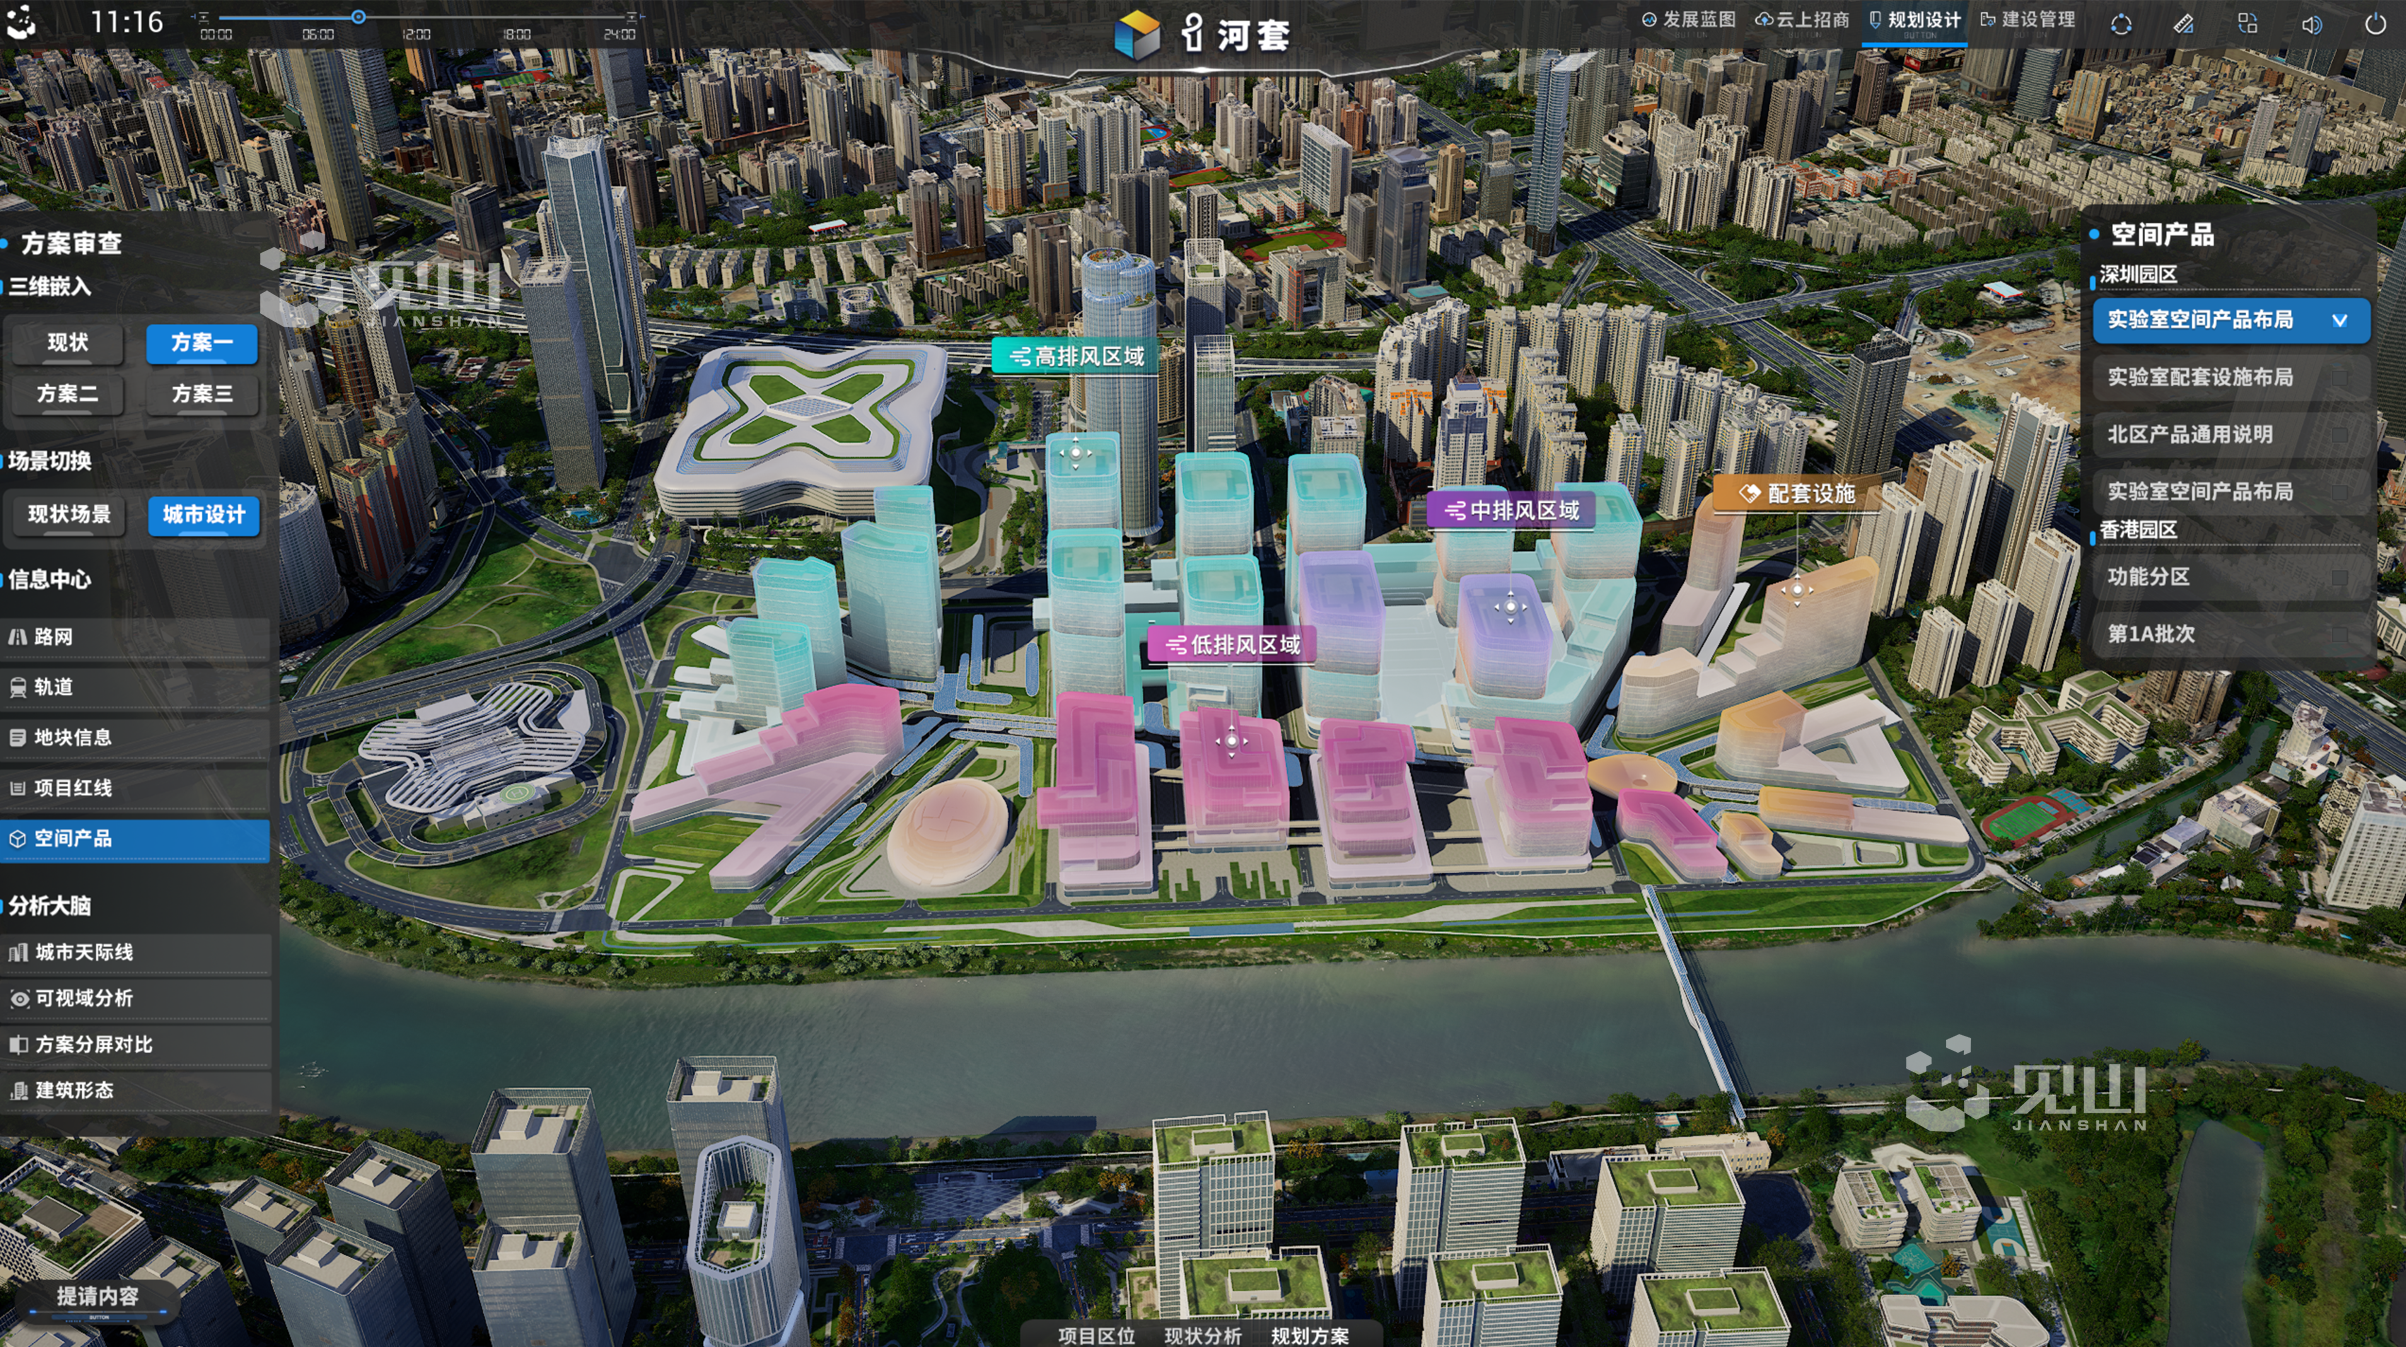Screen dimensions: 2406x1347
Task: Enable 实验室配套设施布局 checkbox
Action: 2339,377
